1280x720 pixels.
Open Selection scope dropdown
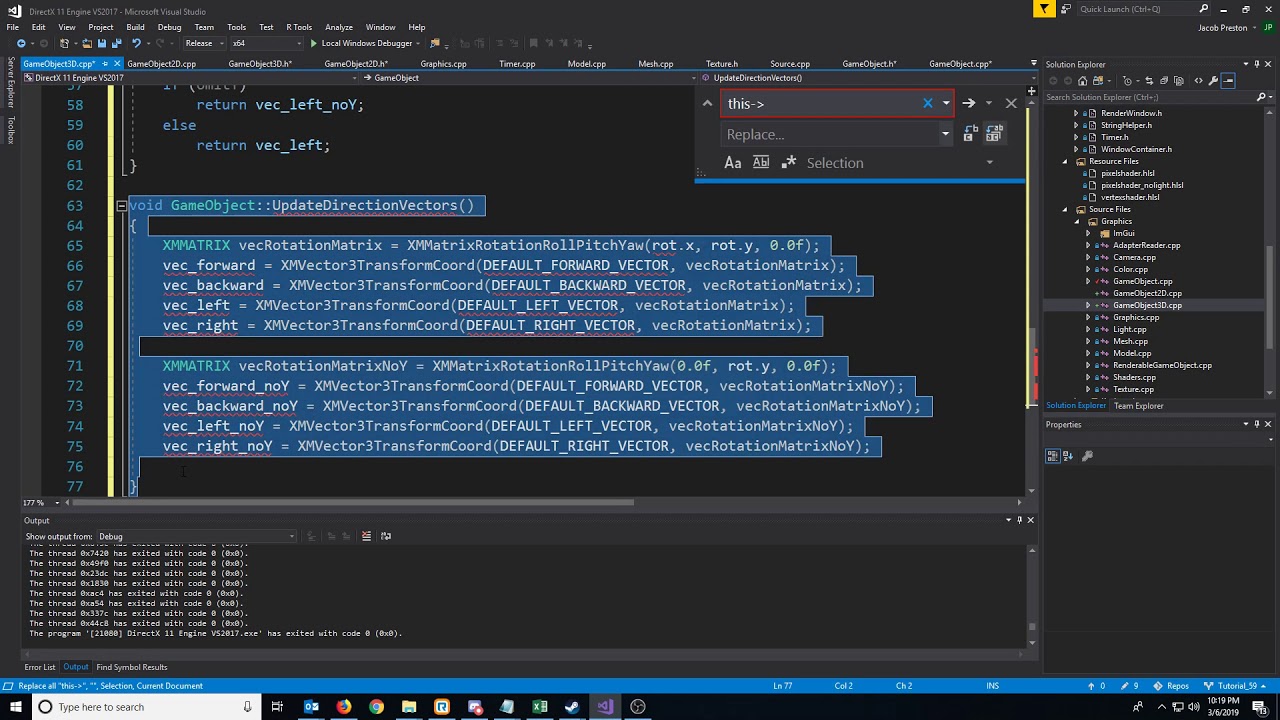pyautogui.click(x=989, y=163)
